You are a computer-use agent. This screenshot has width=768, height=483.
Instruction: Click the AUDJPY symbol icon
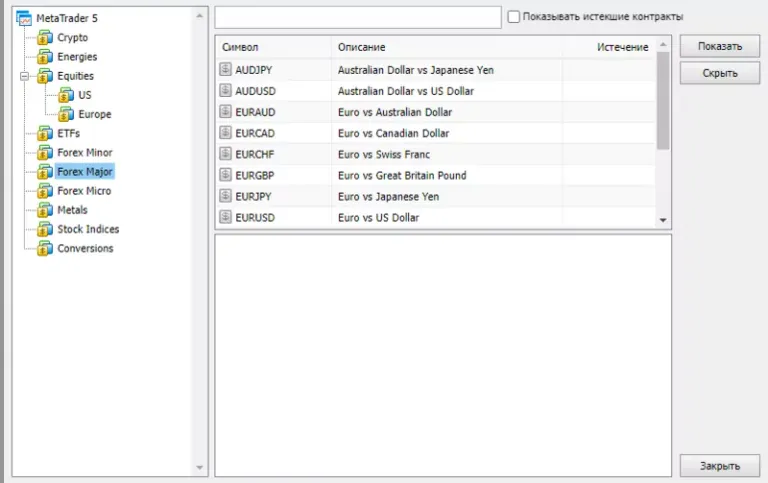click(225, 69)
